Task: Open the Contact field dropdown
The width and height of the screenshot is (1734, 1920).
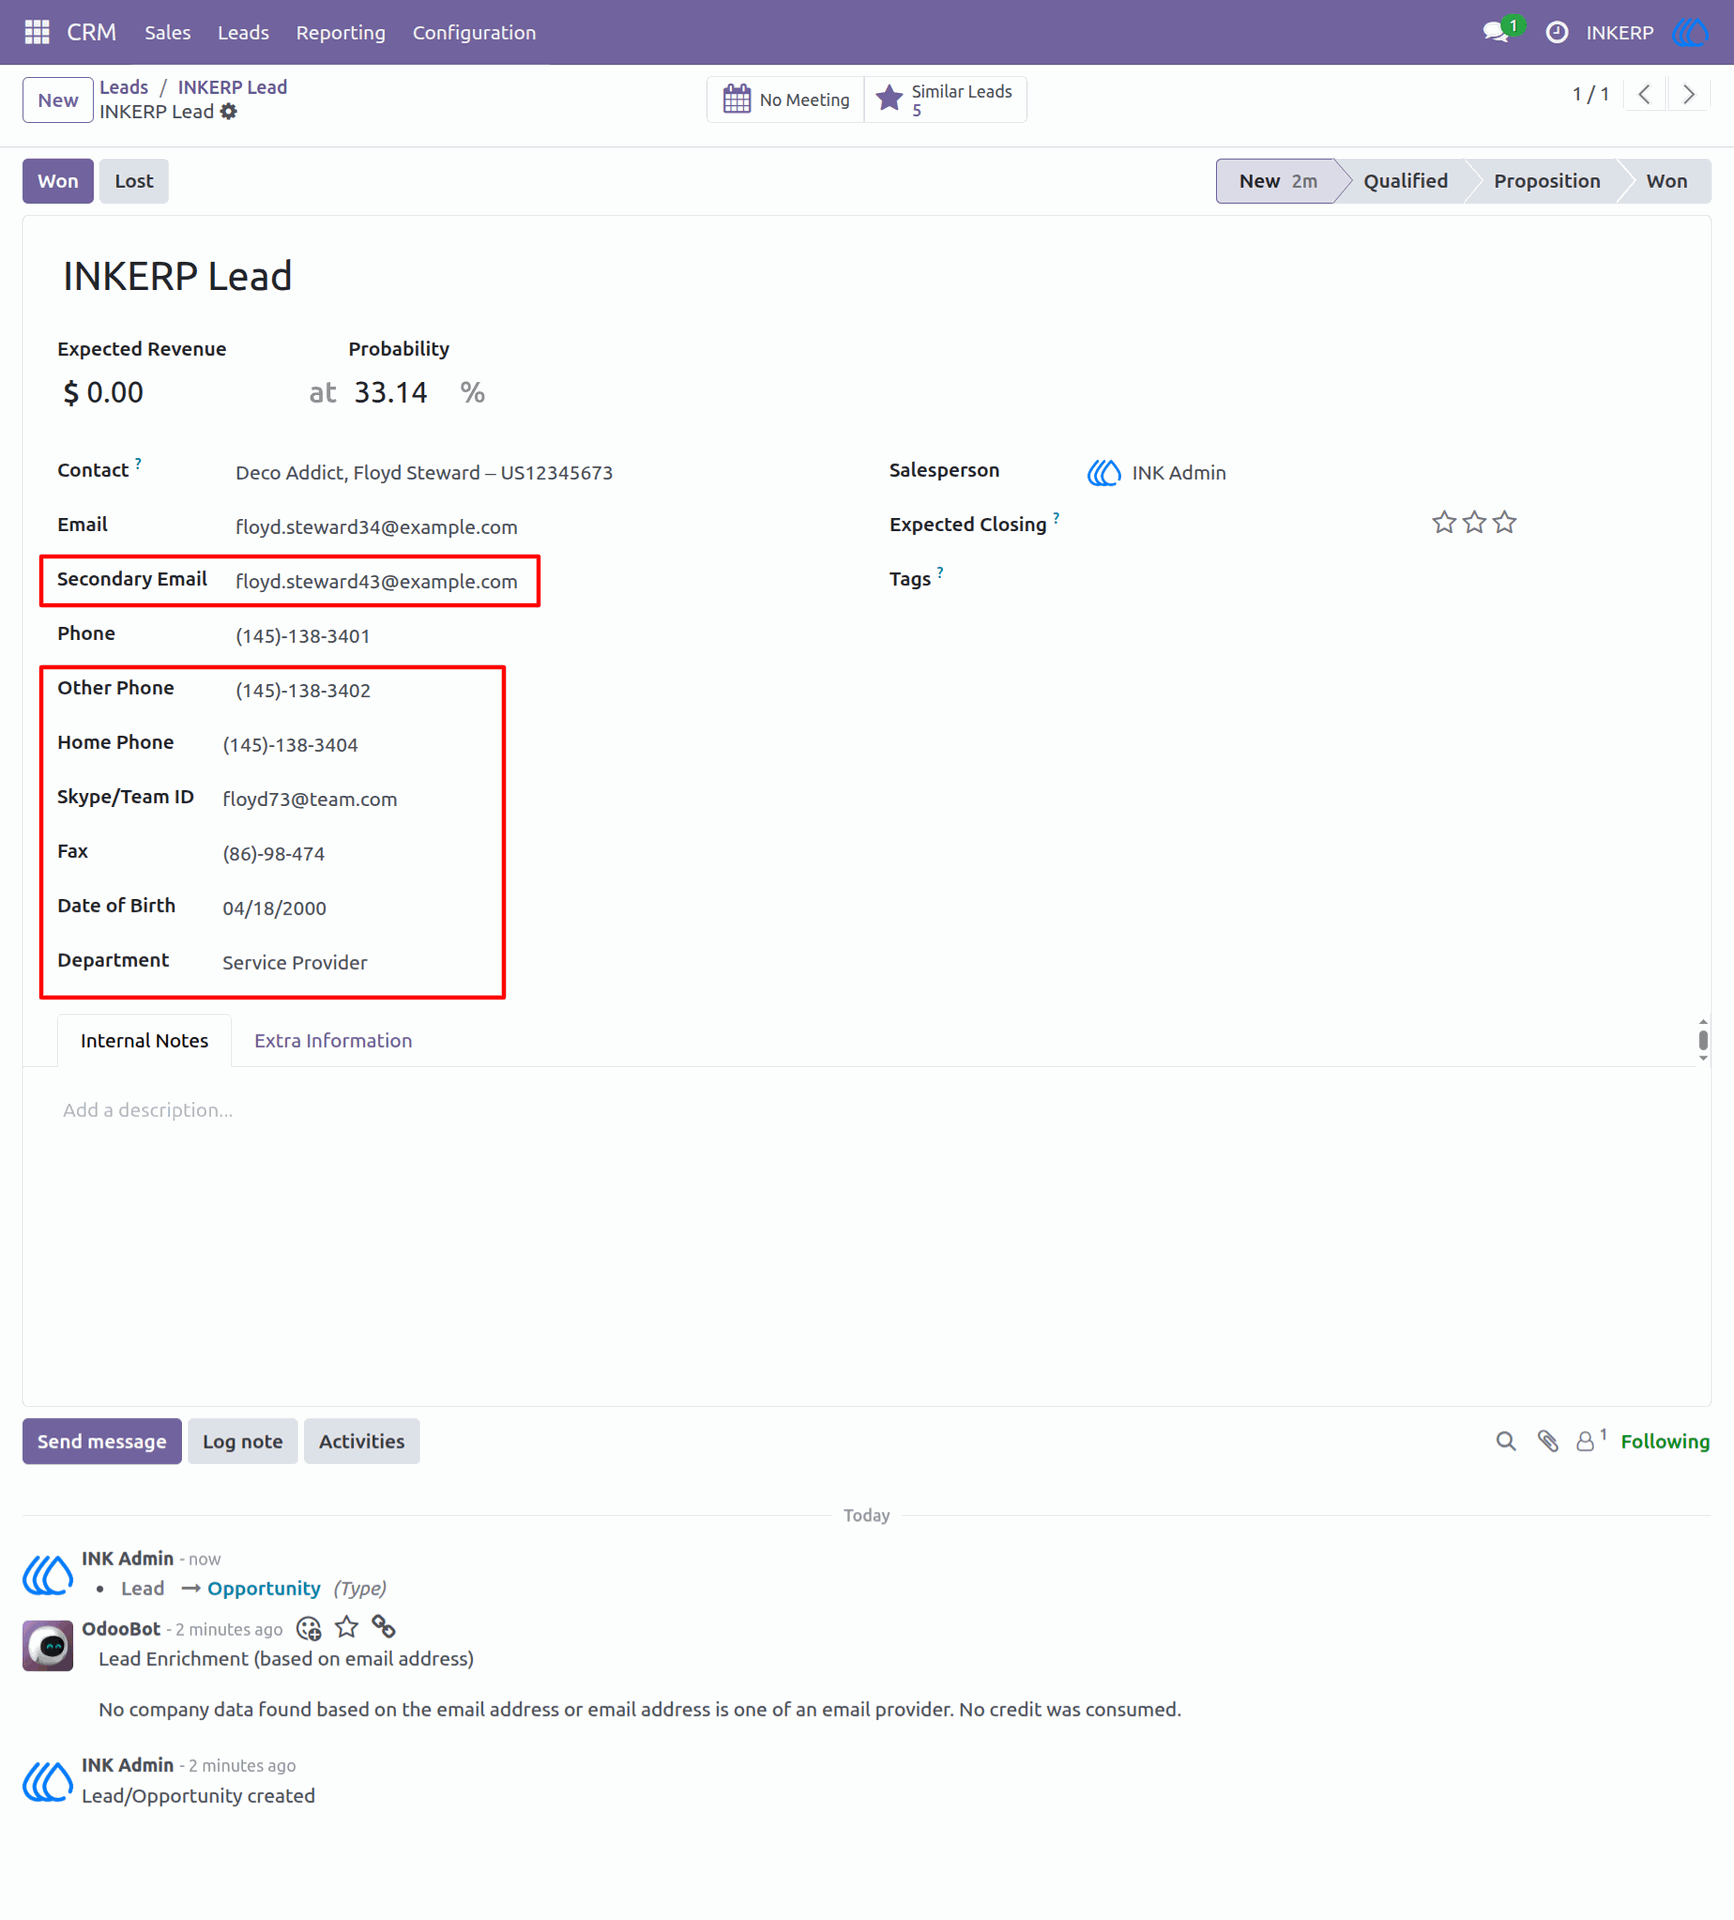Action: [424, 472]
